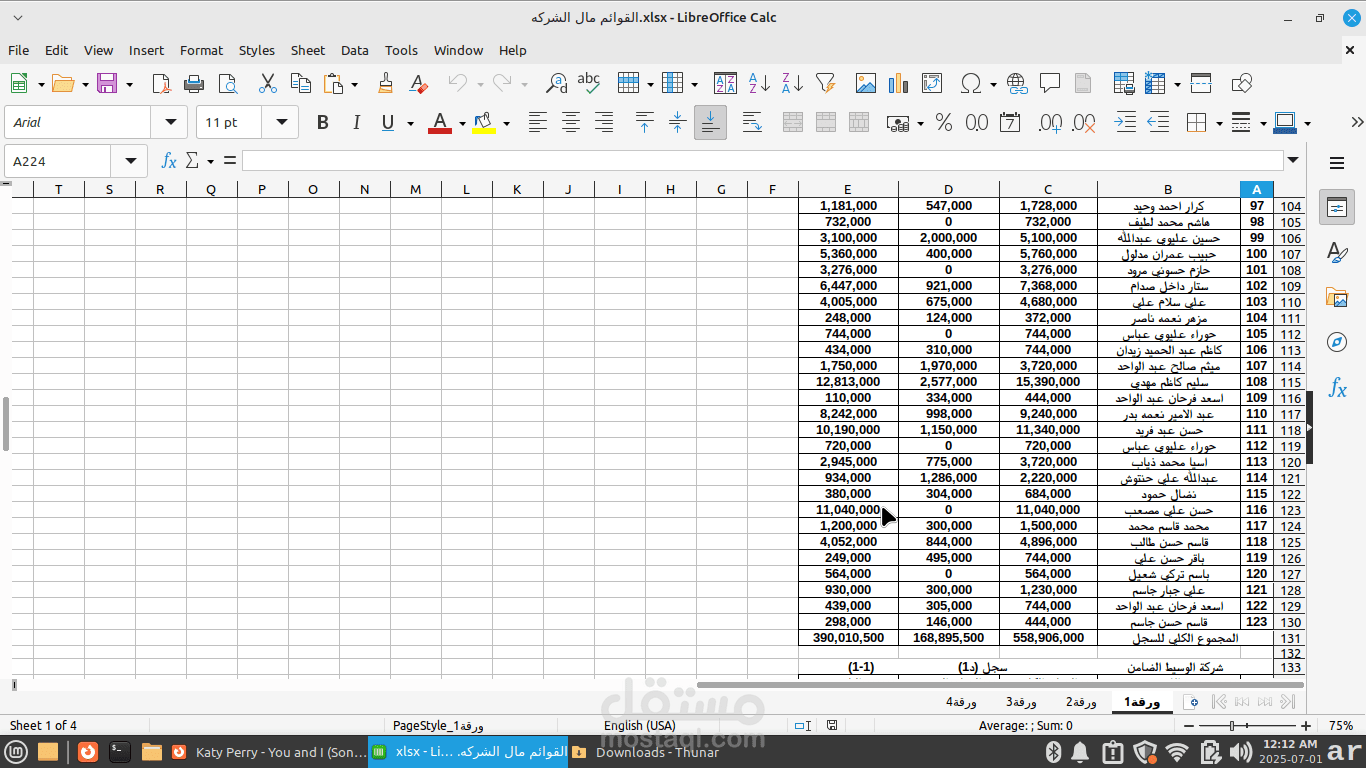Viewport: 1366px width, 768px height.
Task: Click the status bar zoom slider
Action: tap(1247, 726)
